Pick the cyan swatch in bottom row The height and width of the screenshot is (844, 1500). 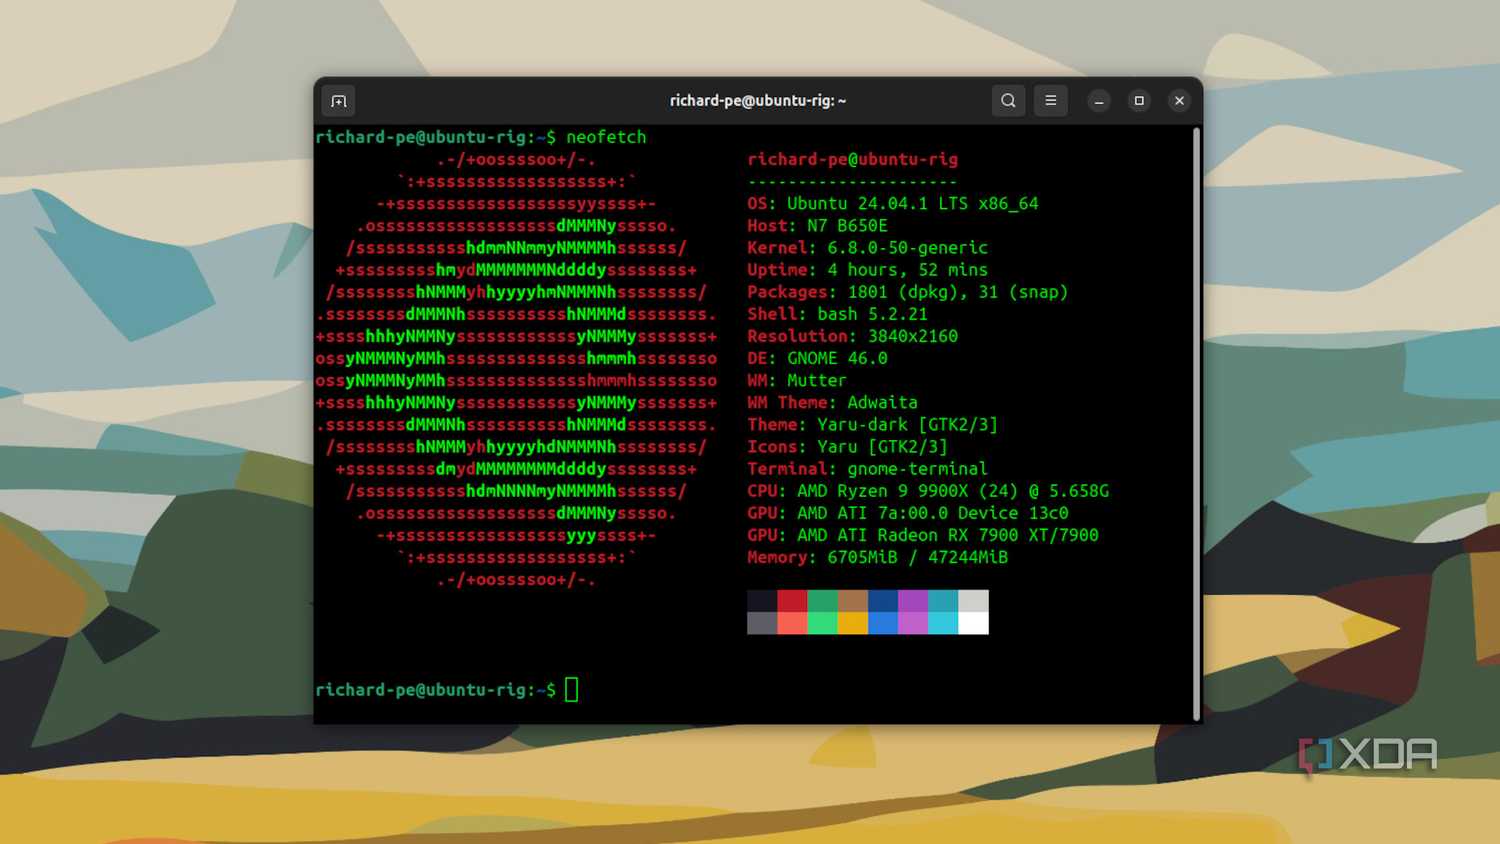coord(943,623)
